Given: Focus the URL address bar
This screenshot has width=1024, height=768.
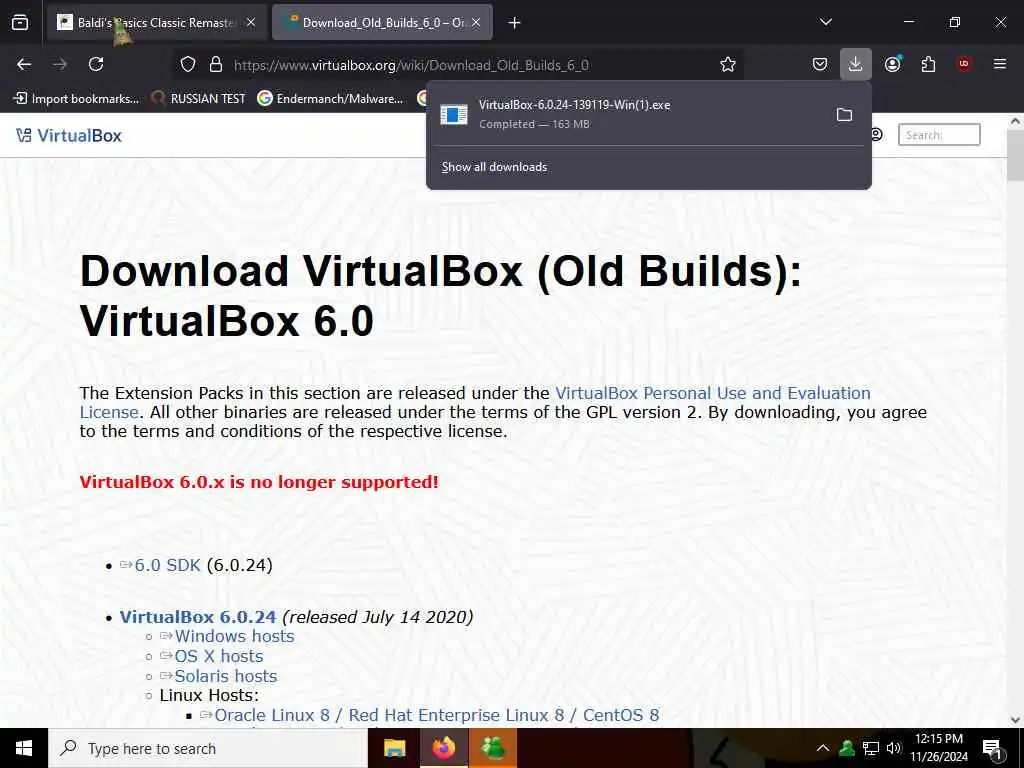Looking at the screenshot, I should [457, 65].
